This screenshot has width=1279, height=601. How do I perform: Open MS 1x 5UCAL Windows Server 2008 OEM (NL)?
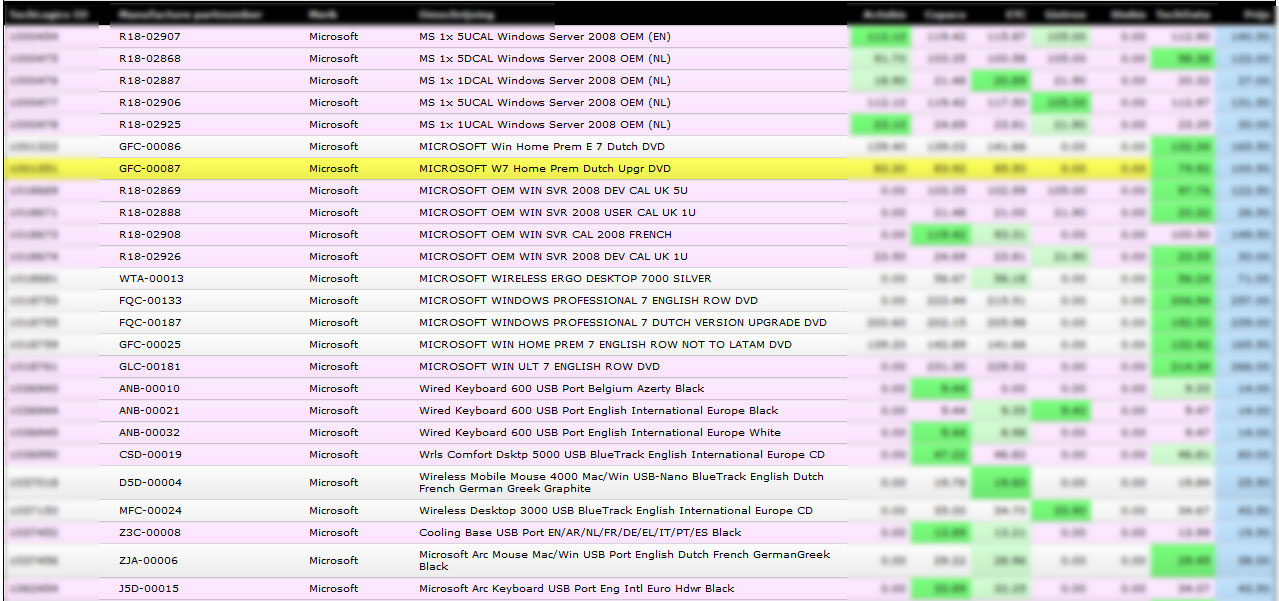point(545,103)
